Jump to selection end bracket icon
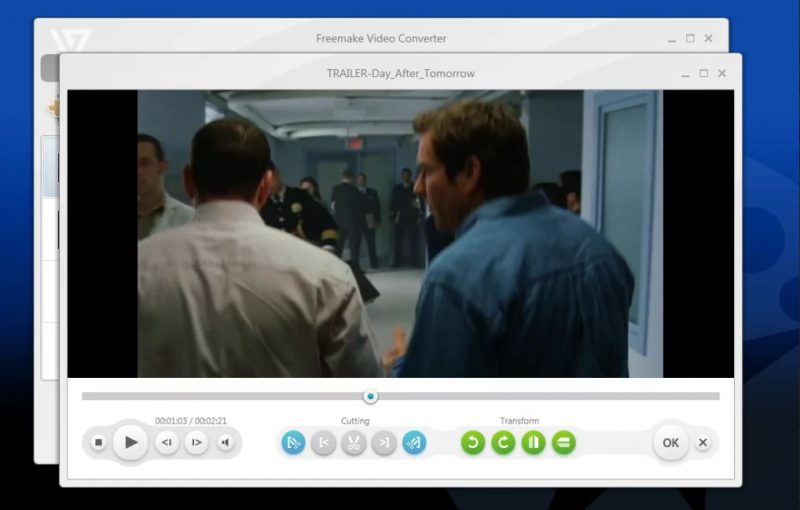Screen dimensions: 800x510 tap(384, 442)
